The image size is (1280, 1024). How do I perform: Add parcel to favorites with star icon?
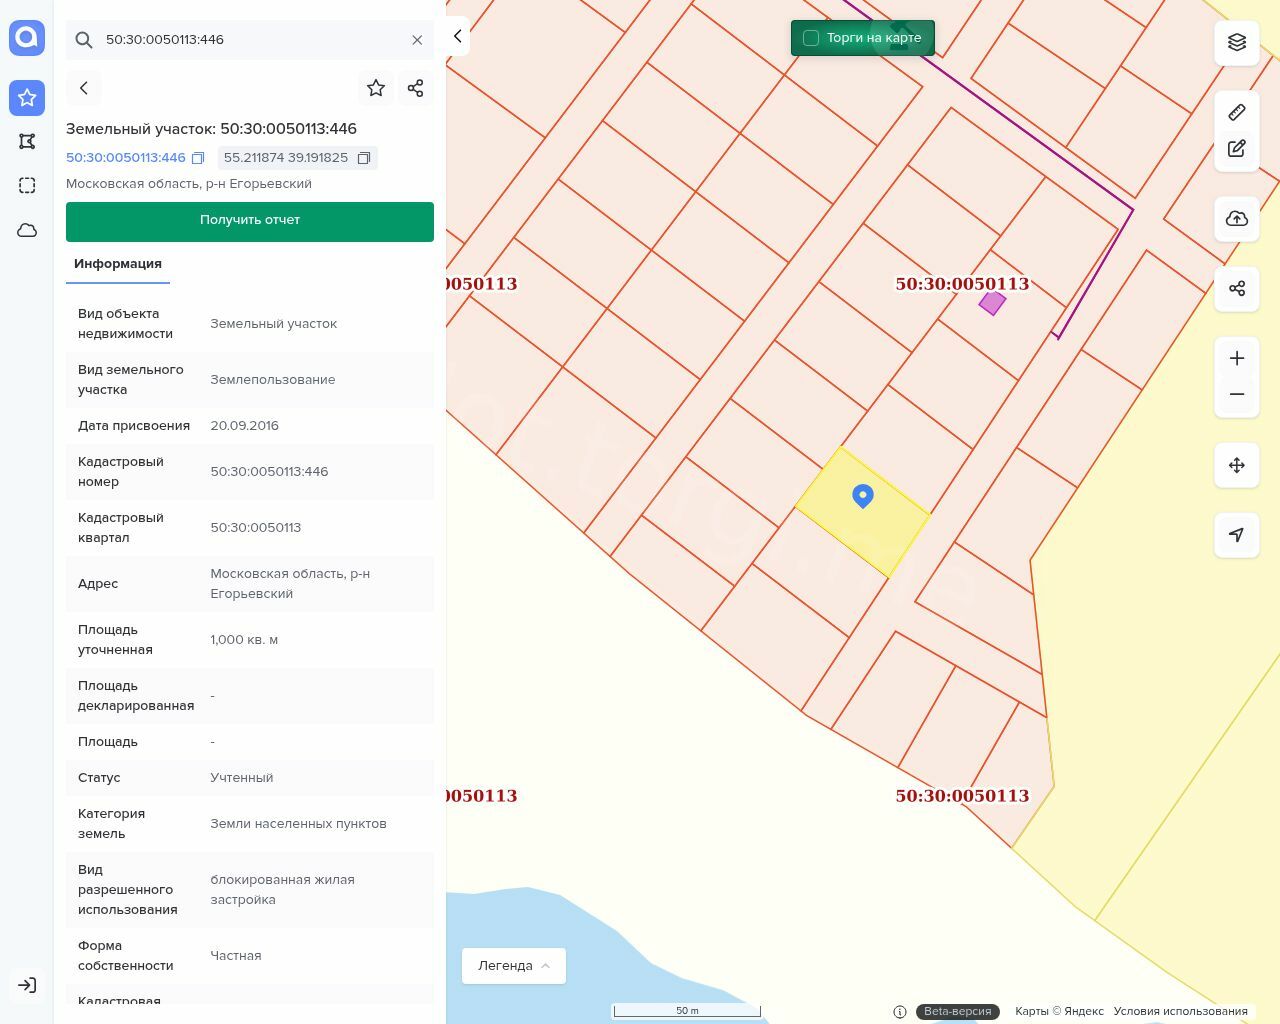point(376,88)
